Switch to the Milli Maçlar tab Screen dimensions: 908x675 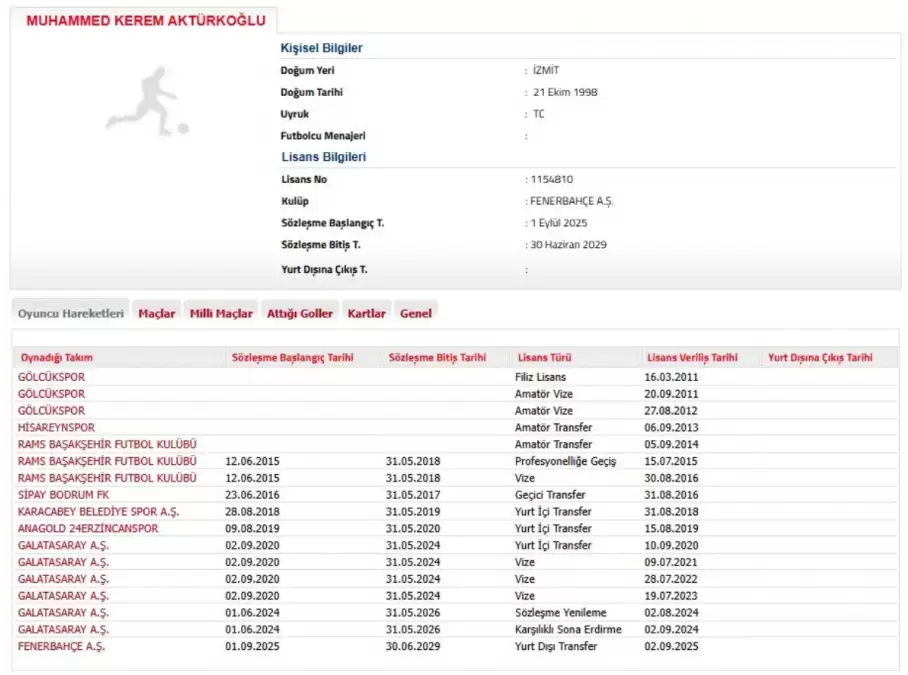(x=221, y=313)
